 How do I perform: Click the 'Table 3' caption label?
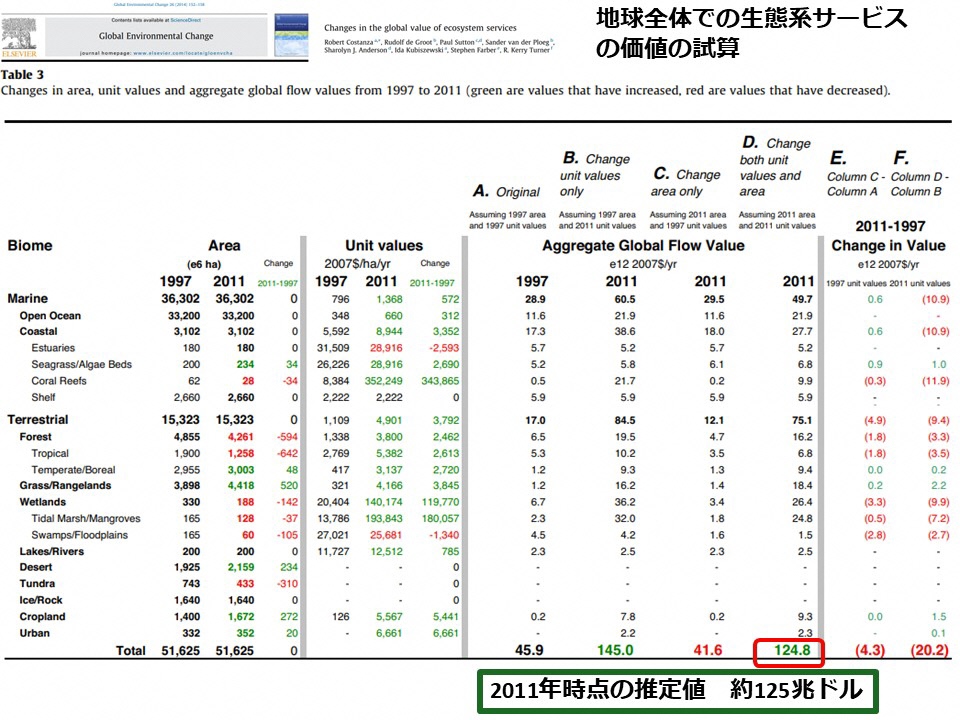pos(22,75)
